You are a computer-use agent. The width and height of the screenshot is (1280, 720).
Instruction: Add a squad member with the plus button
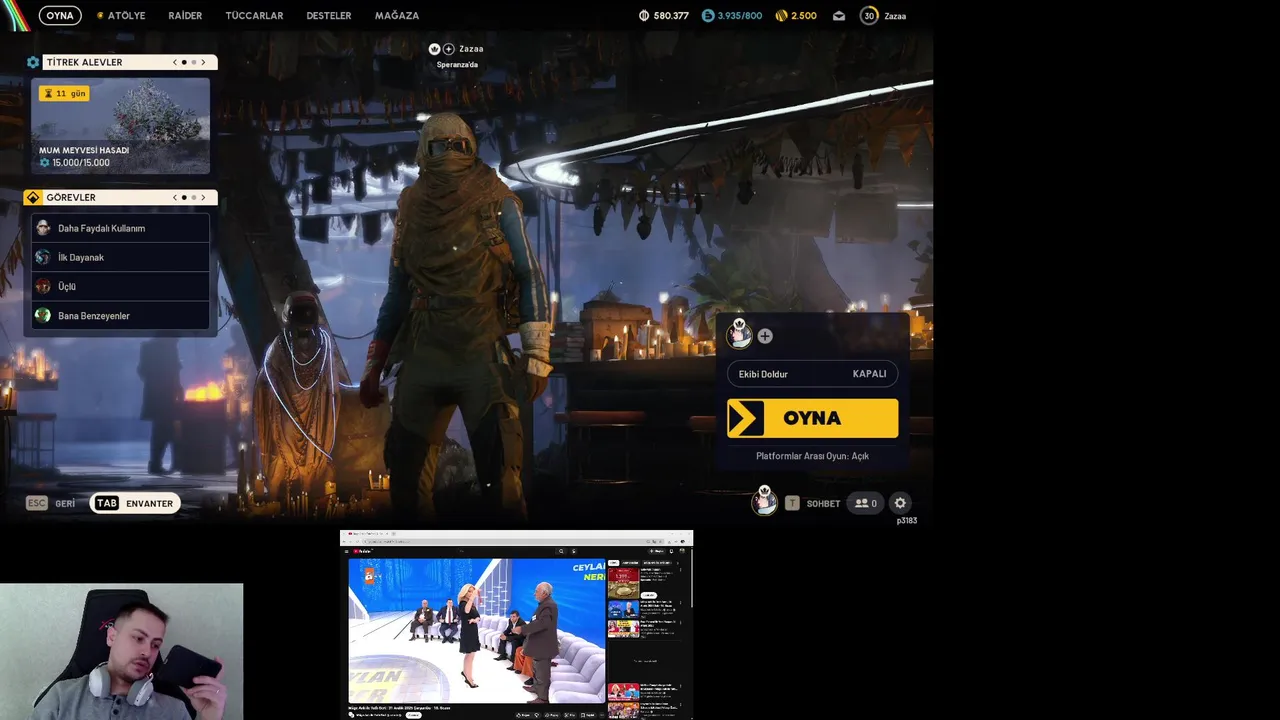765,336
